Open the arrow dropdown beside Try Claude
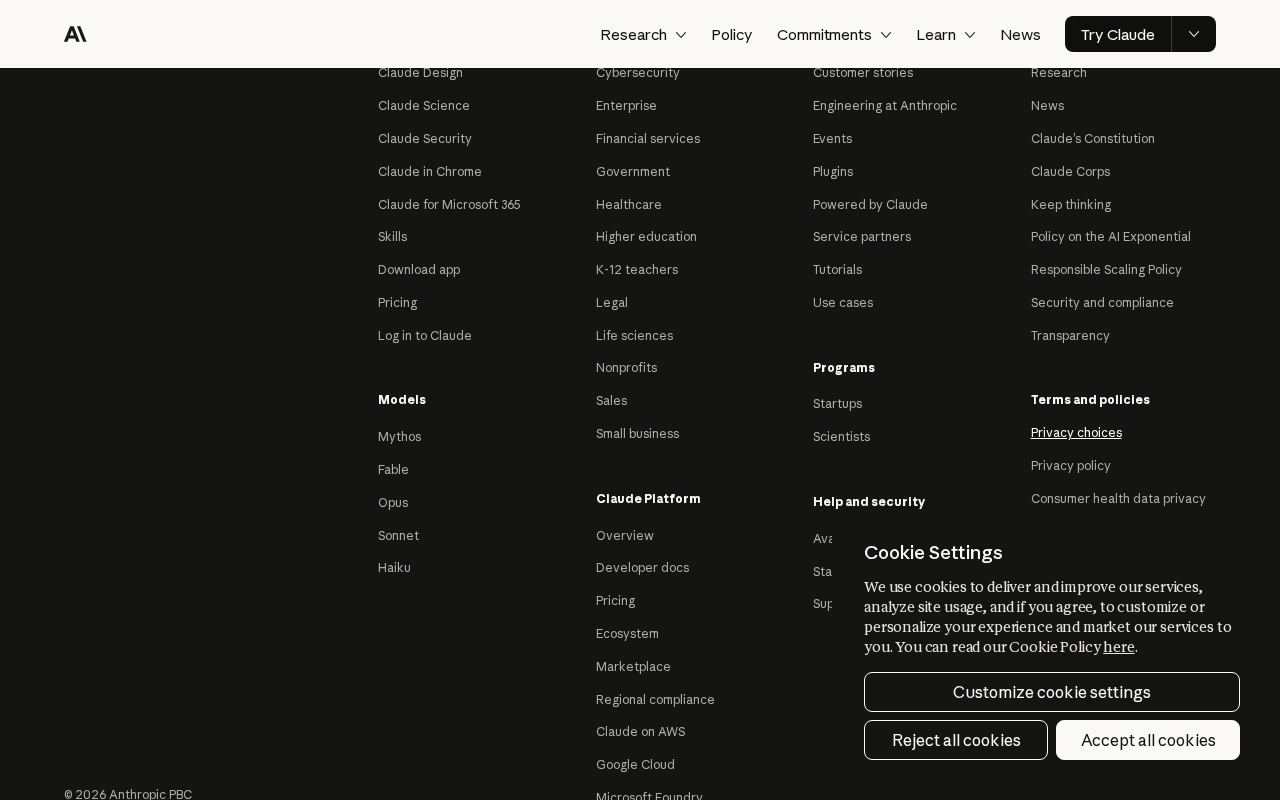The width and height of the screenshot is (1280, 800). 1194,34
